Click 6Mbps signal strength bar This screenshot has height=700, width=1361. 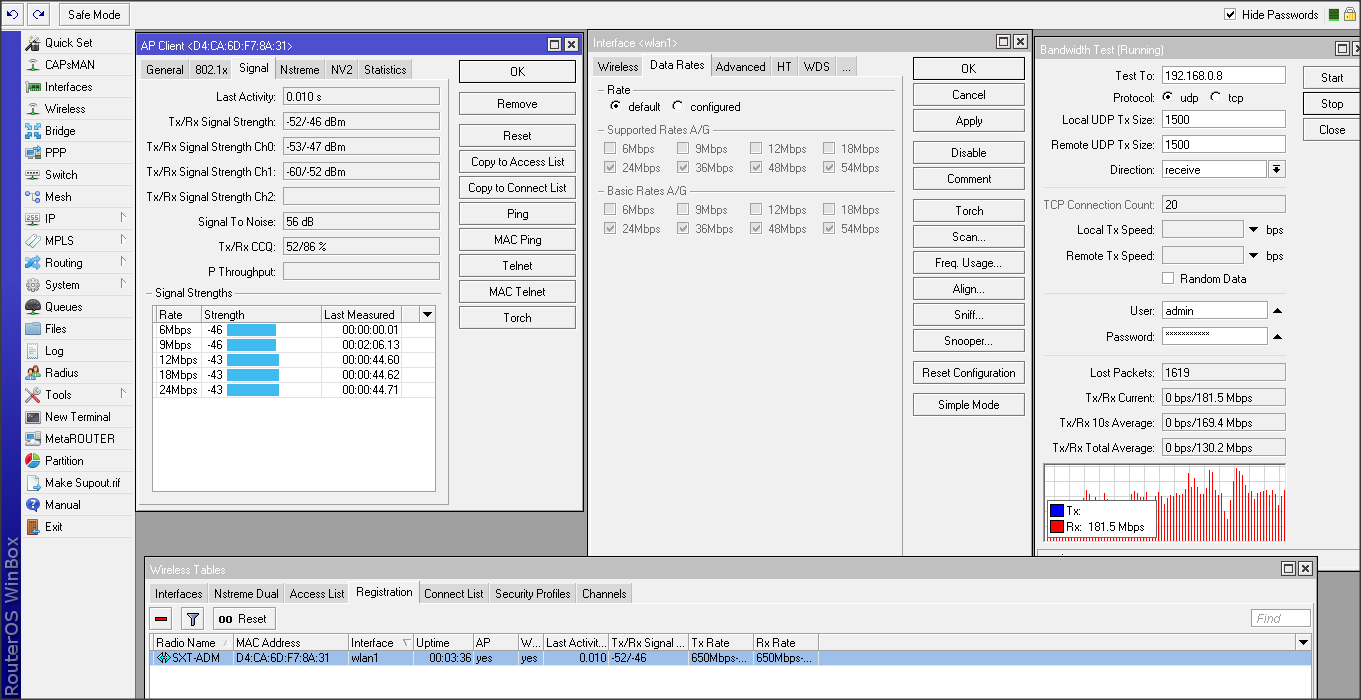(251, 330)
